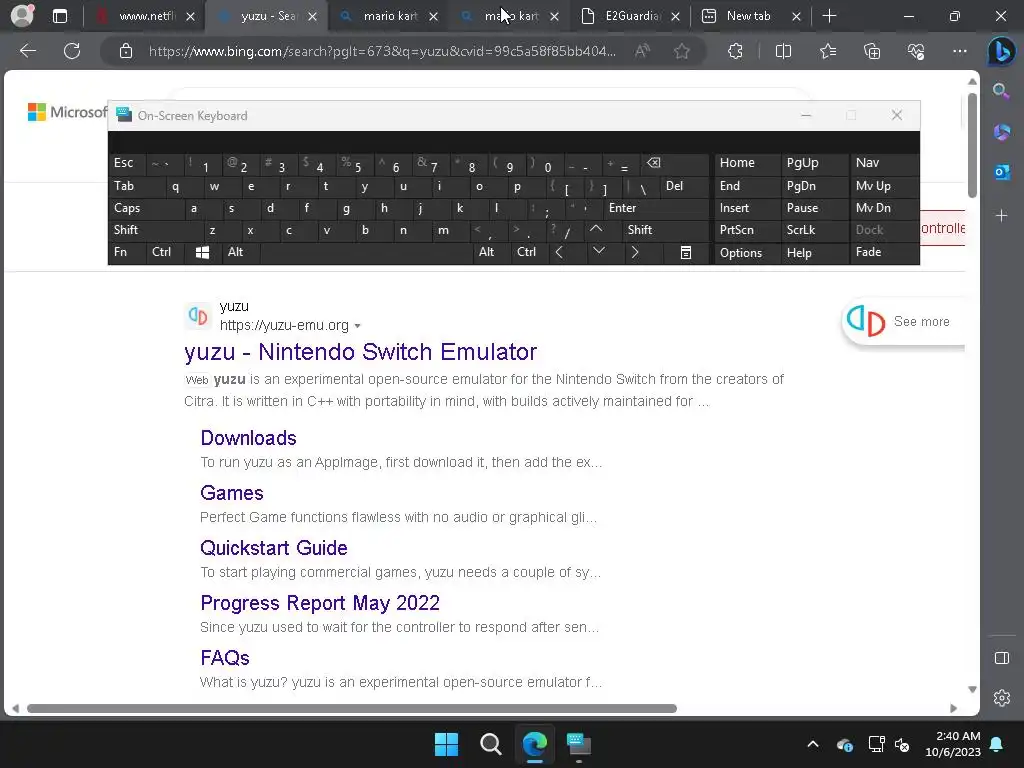
Task: Open yuzu - Nintendo Switch Emulator result
Action: coord(360,352)
